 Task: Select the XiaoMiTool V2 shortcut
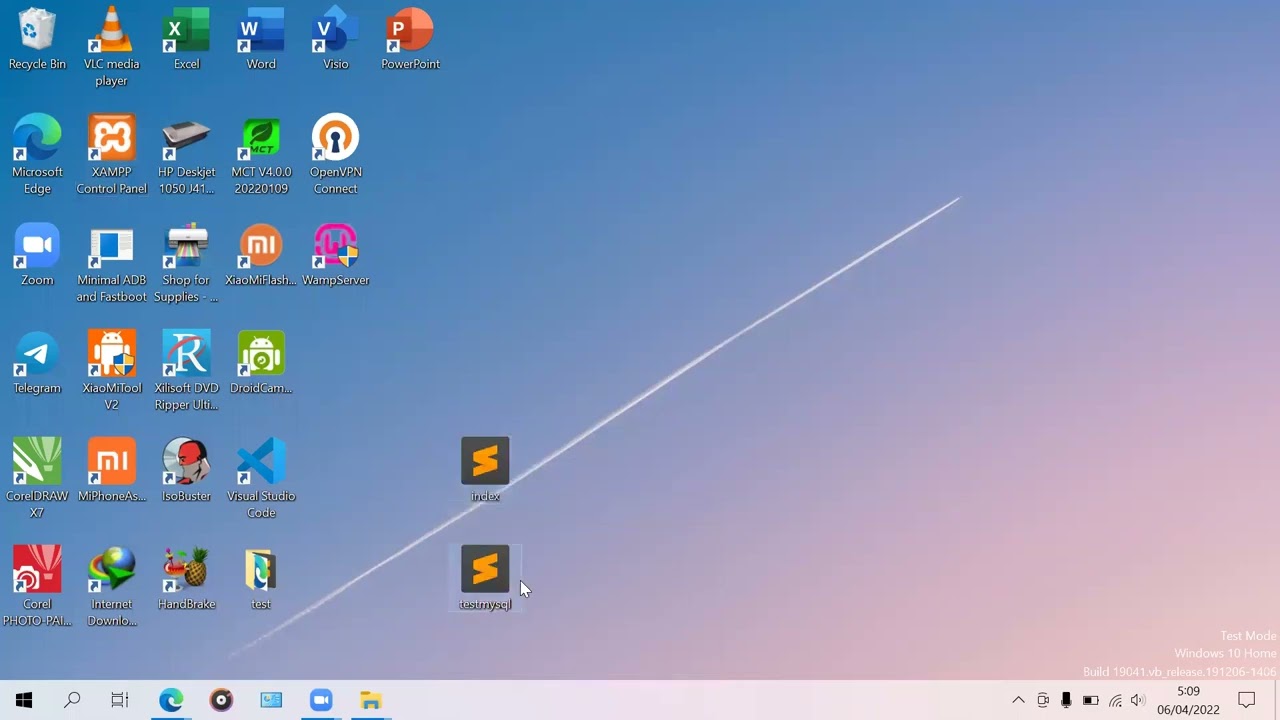(111, 371)
